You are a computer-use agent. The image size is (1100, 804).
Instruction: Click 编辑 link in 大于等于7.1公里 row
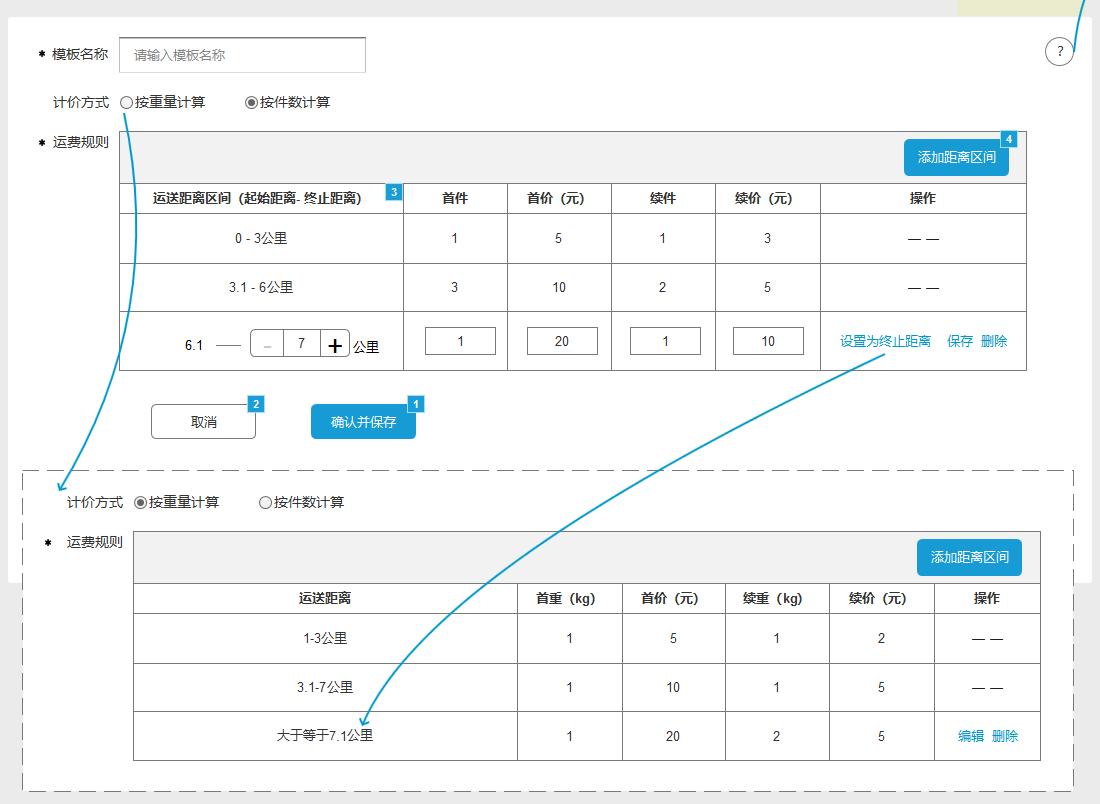971,736
